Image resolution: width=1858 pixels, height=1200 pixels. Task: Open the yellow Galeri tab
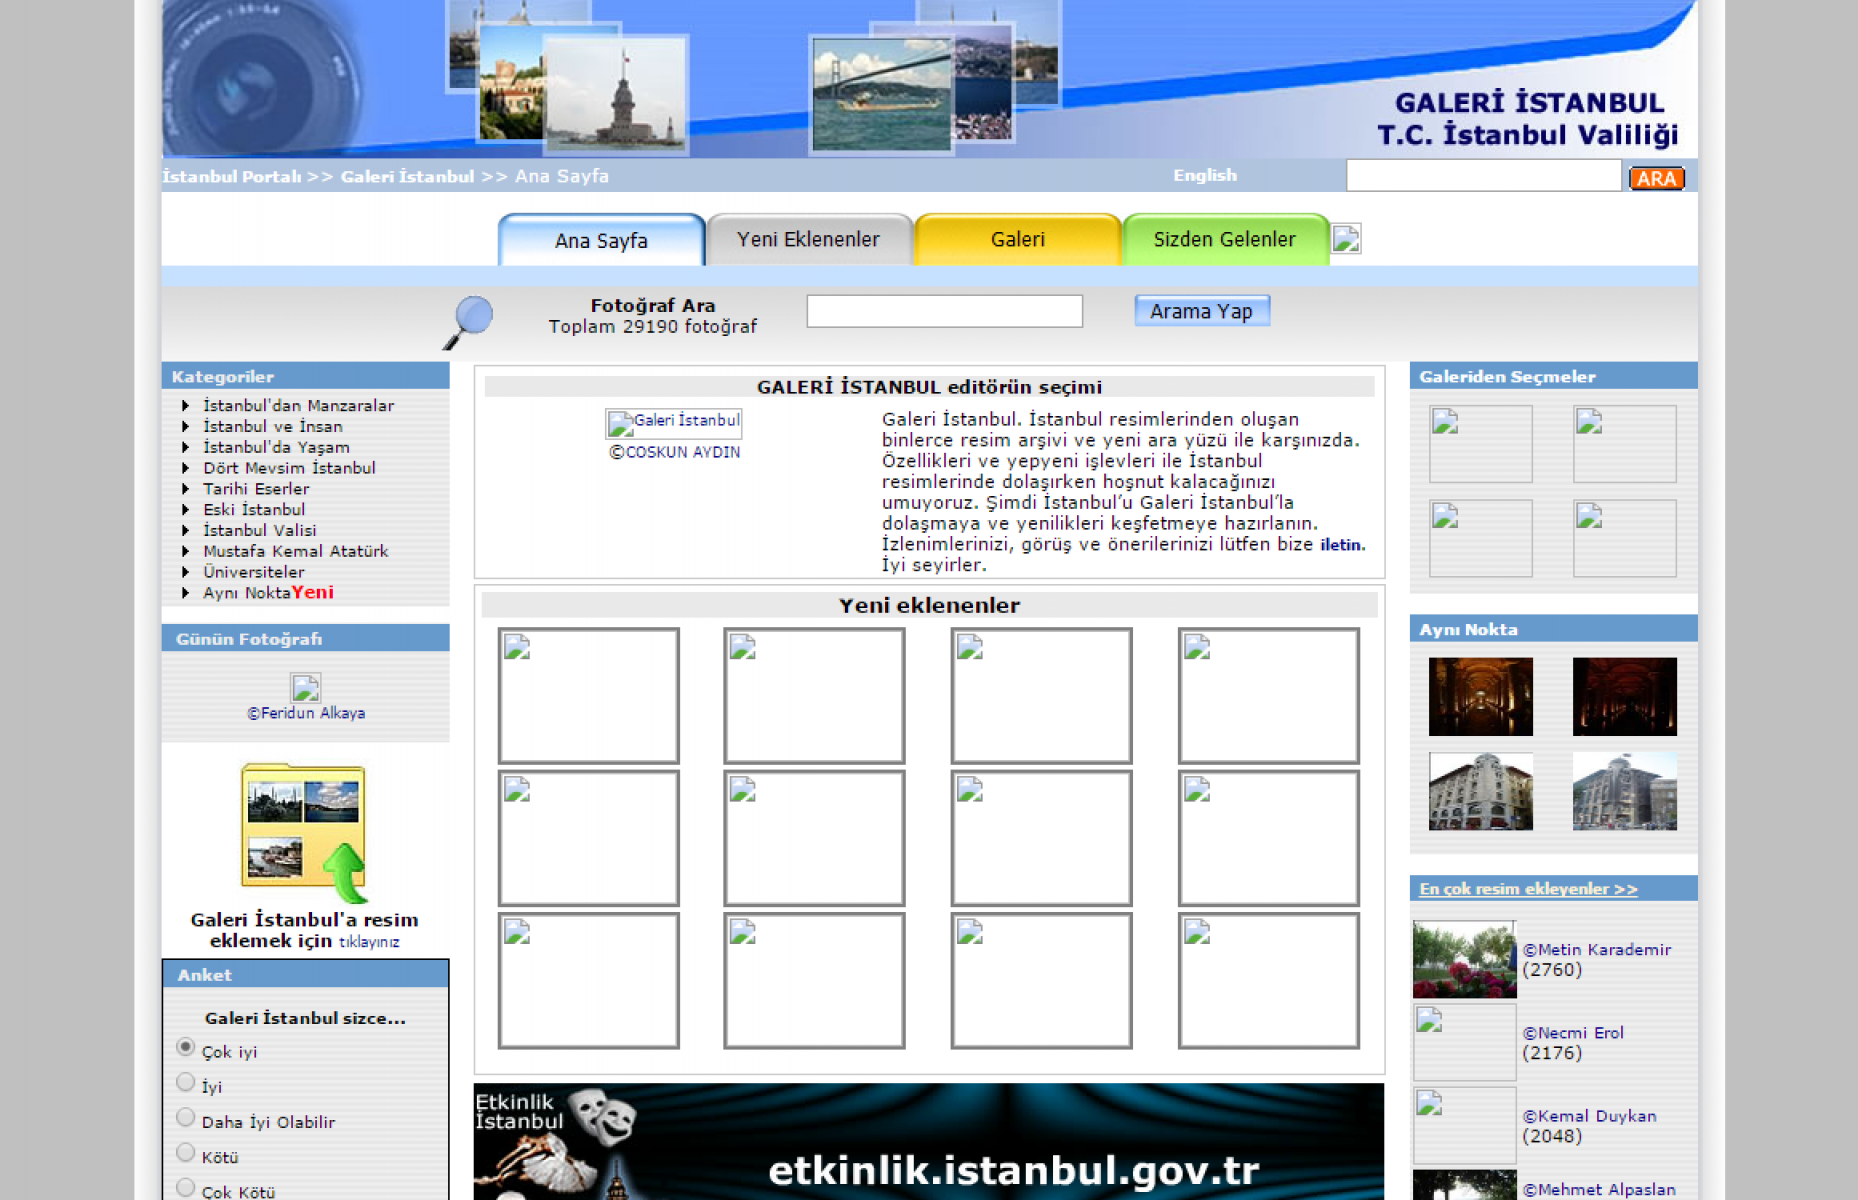[x=1017, y=240]
